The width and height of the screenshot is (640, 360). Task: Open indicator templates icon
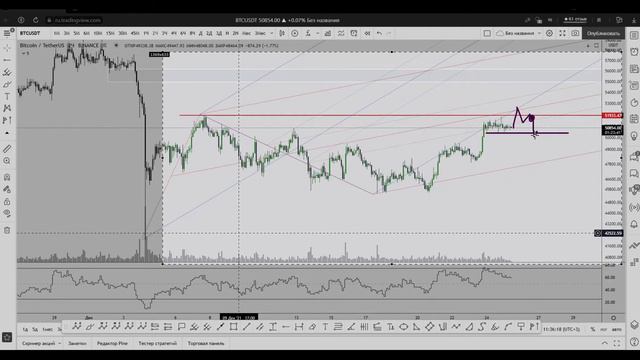[x=341, y=33]
